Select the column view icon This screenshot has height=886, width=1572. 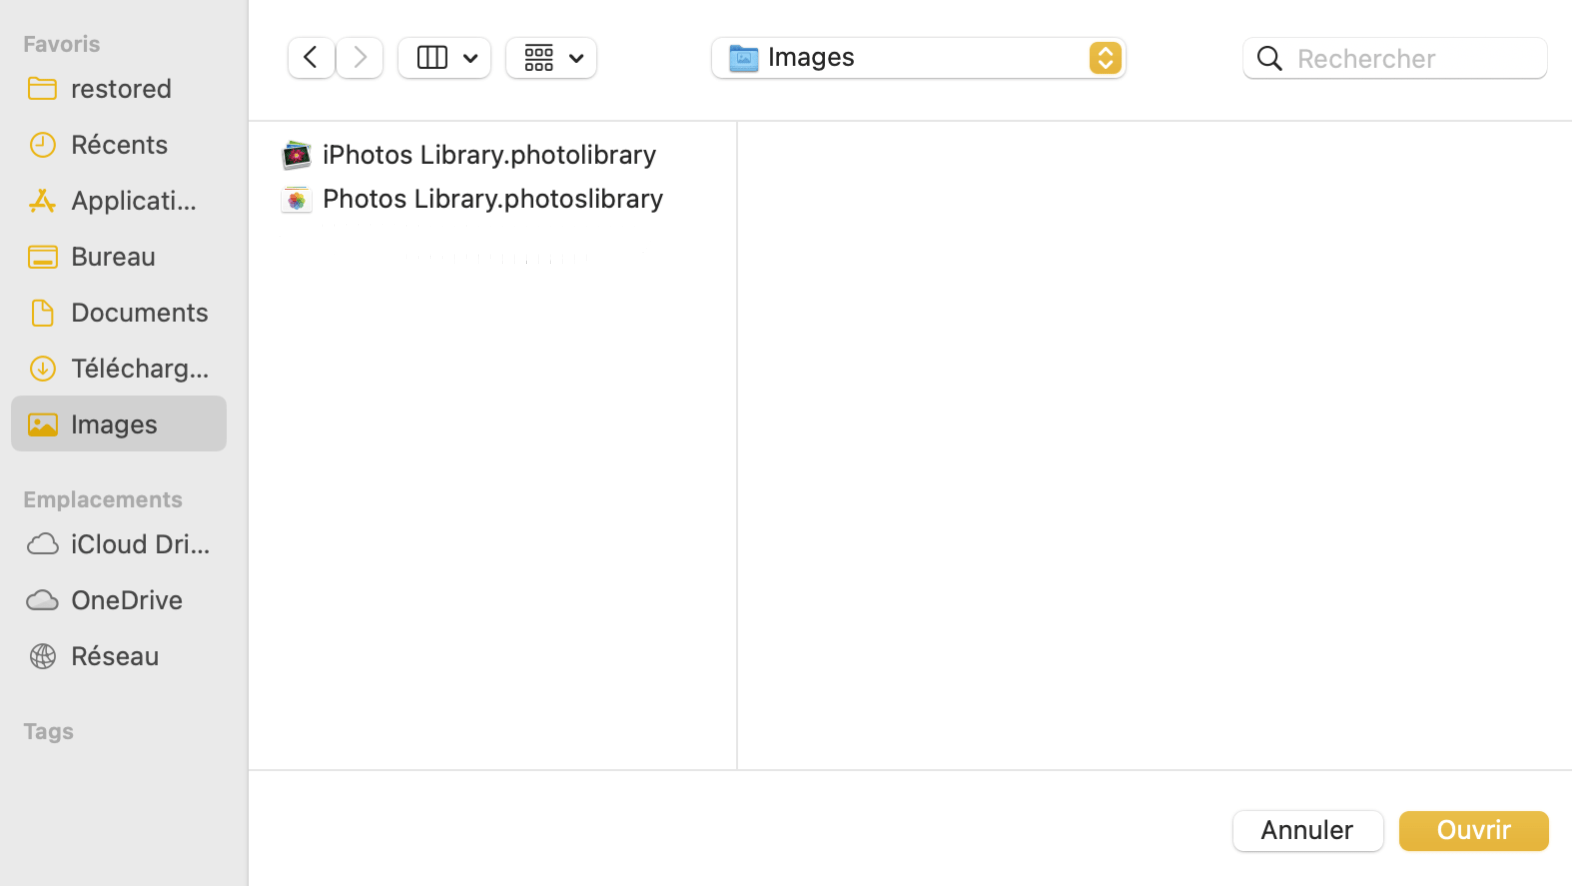[432, 58]
